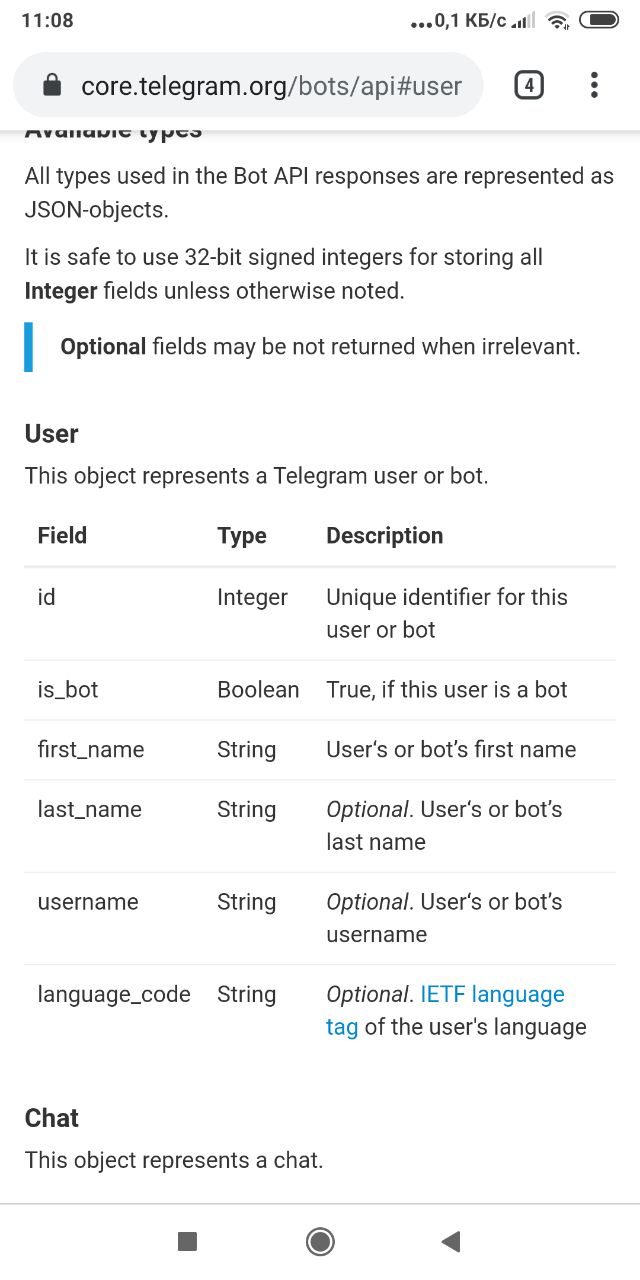
Task: Select the Field column header
Action: [62, 536]
